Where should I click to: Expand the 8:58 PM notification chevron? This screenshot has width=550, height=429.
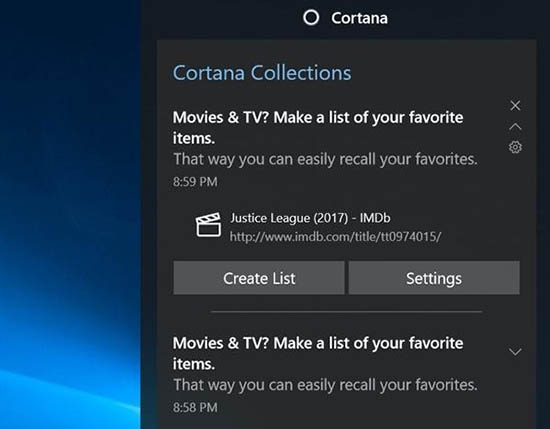(x=515, y=351)
